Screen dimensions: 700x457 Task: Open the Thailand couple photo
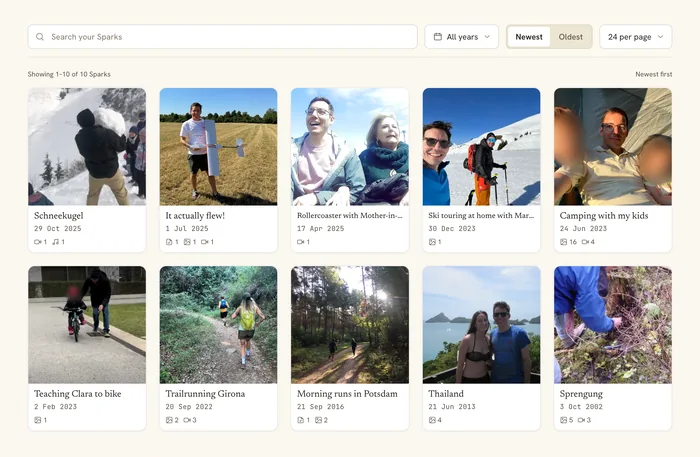click(481, 325)
